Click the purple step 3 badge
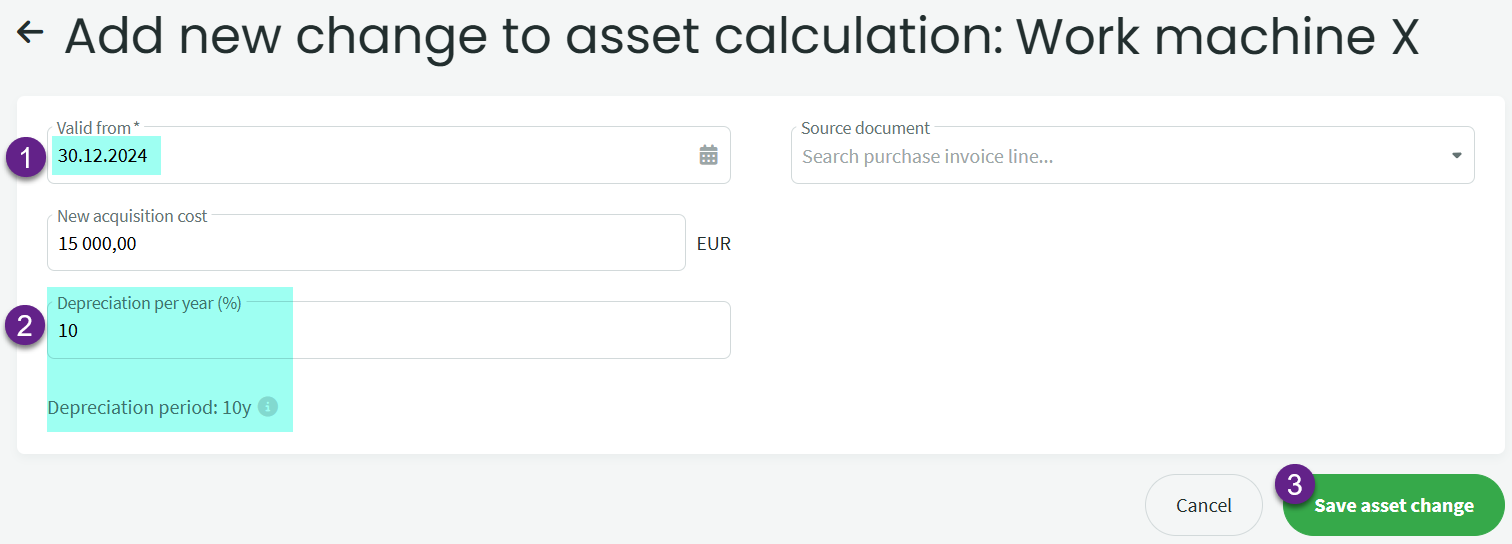 coord(1295,485)
